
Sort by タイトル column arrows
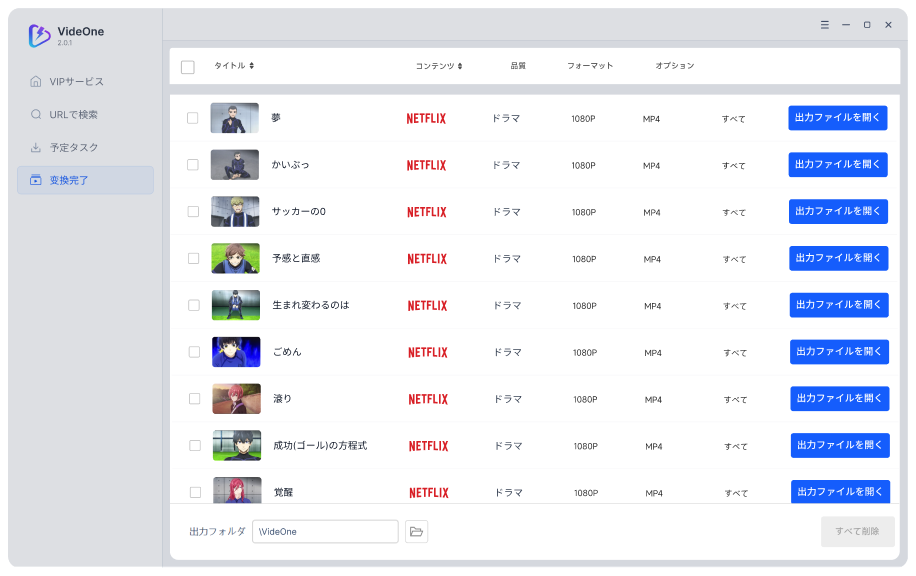click(x=251, y=65)
